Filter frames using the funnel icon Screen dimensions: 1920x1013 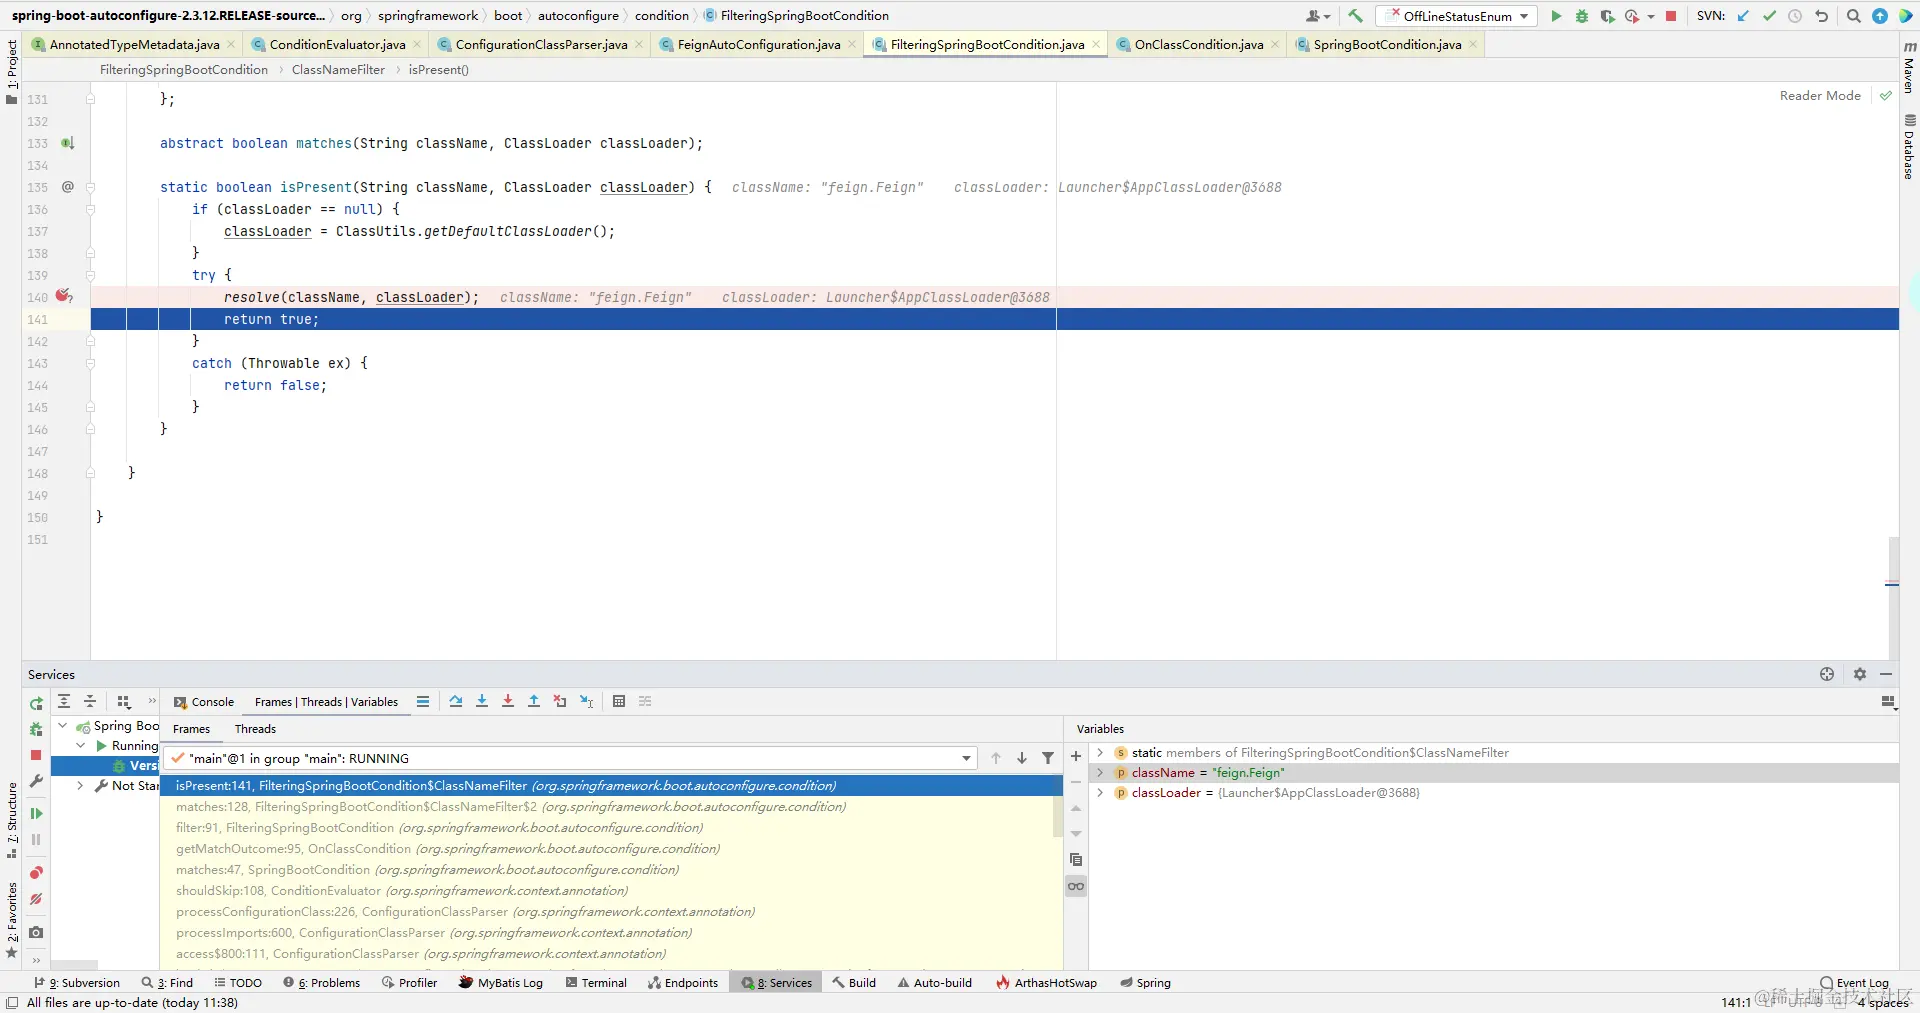tap(1048, 758)
